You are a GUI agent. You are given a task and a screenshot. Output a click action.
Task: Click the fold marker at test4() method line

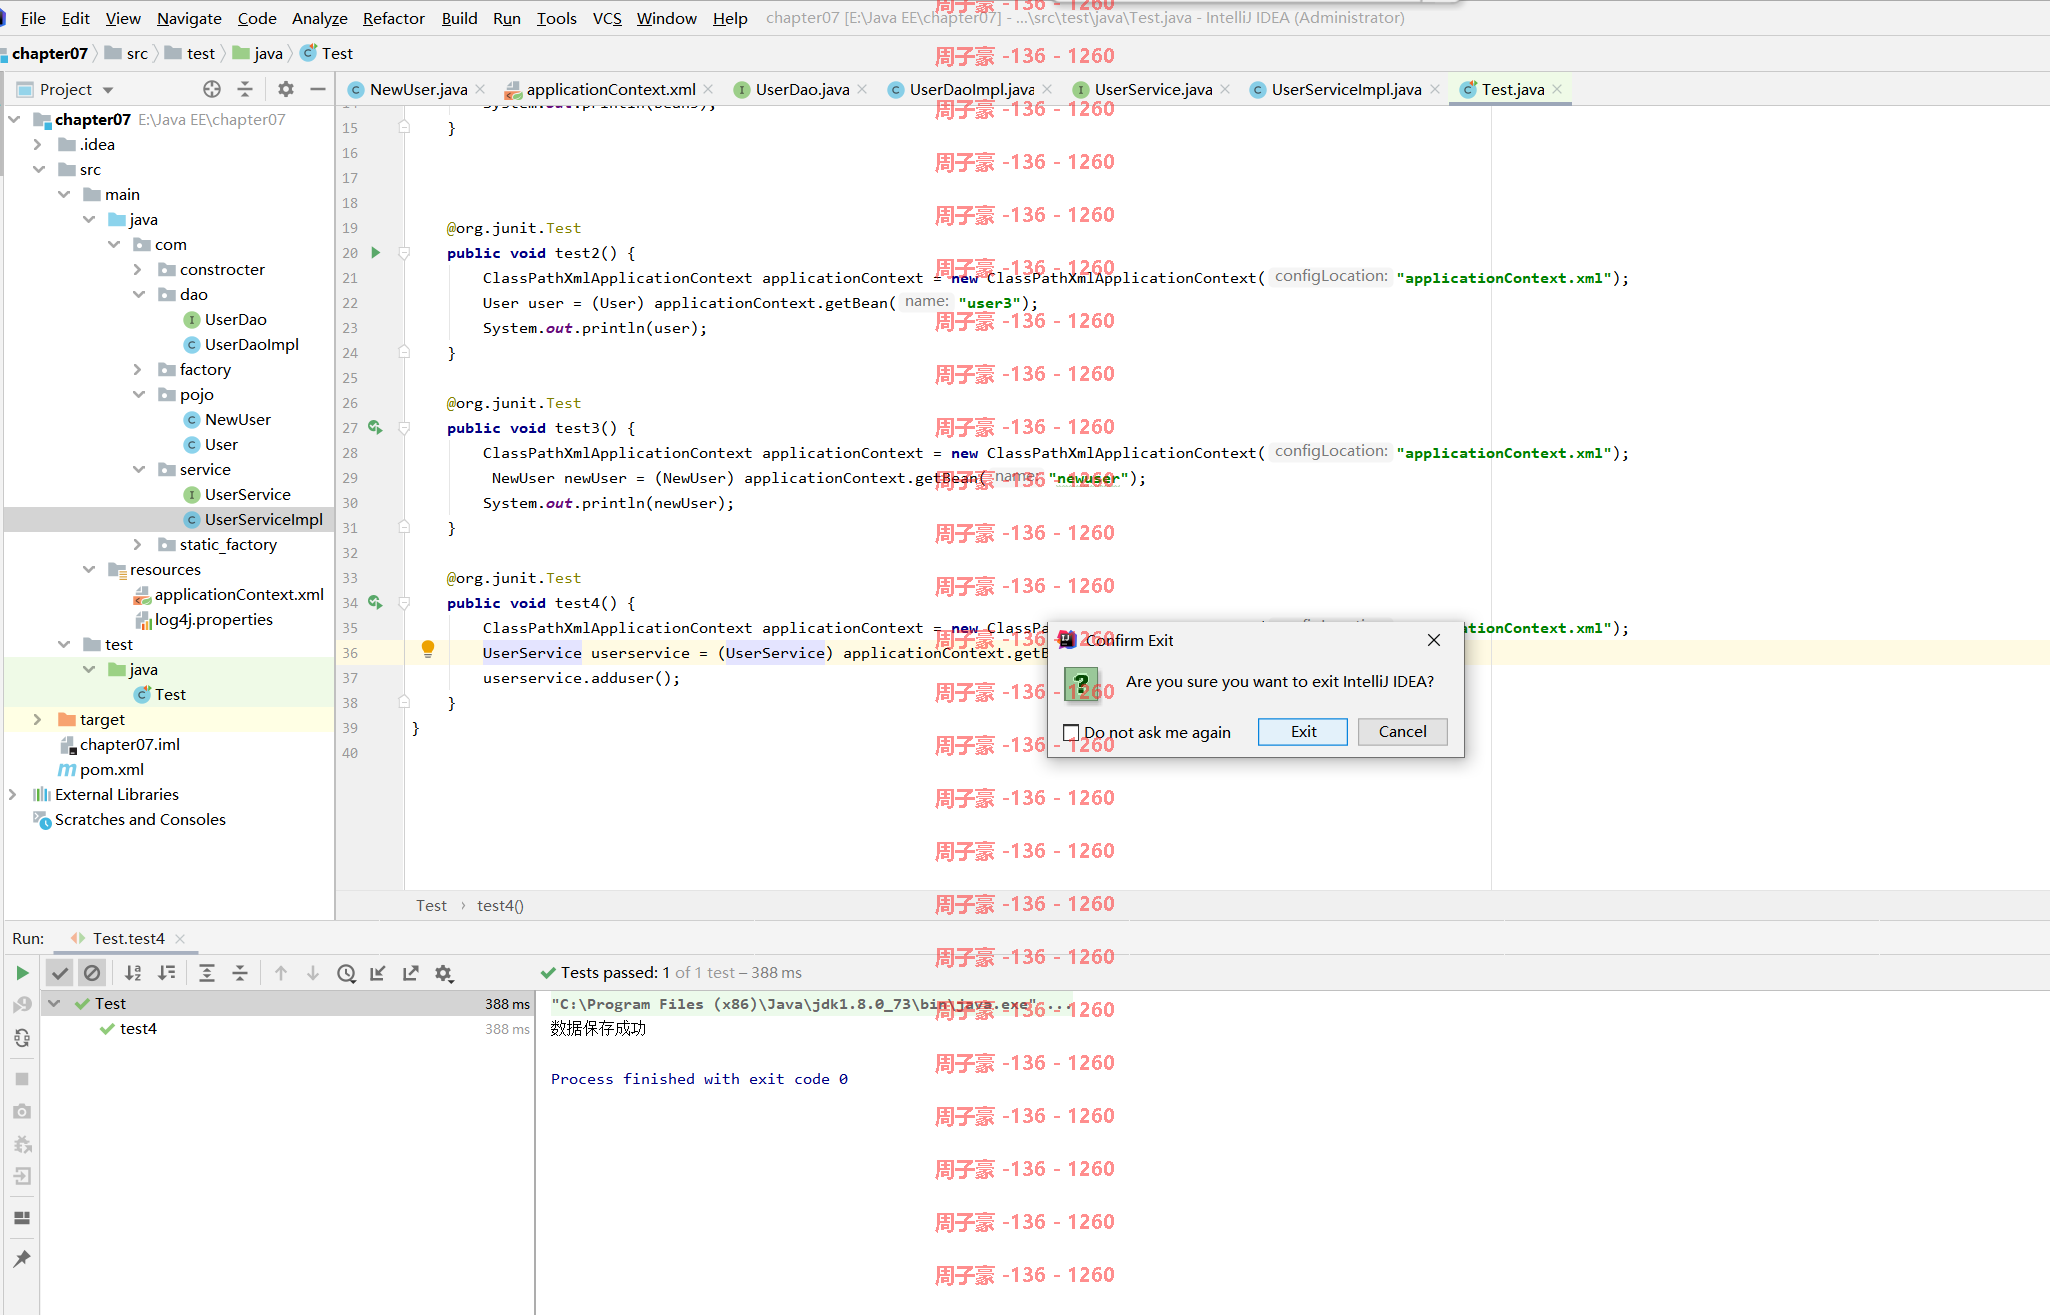click(x=404, y=603)
